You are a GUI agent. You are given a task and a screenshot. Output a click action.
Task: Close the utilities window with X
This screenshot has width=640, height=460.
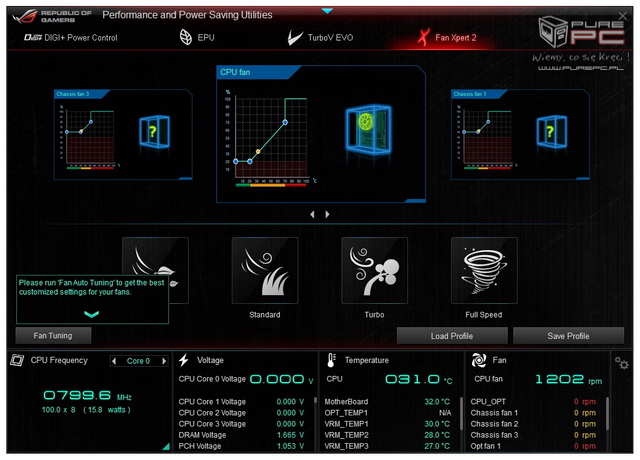[x=622, y=16]
